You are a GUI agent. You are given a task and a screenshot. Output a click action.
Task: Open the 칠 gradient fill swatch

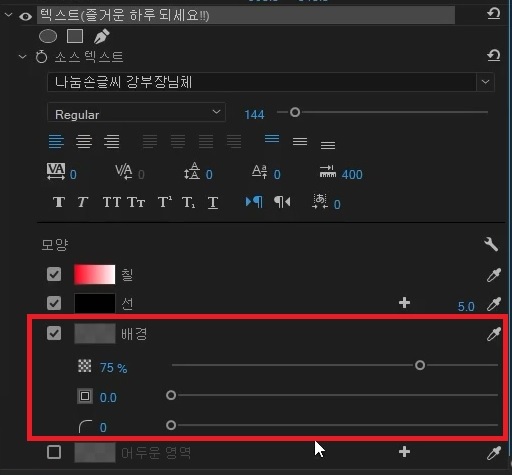click(x=95, y=274)
